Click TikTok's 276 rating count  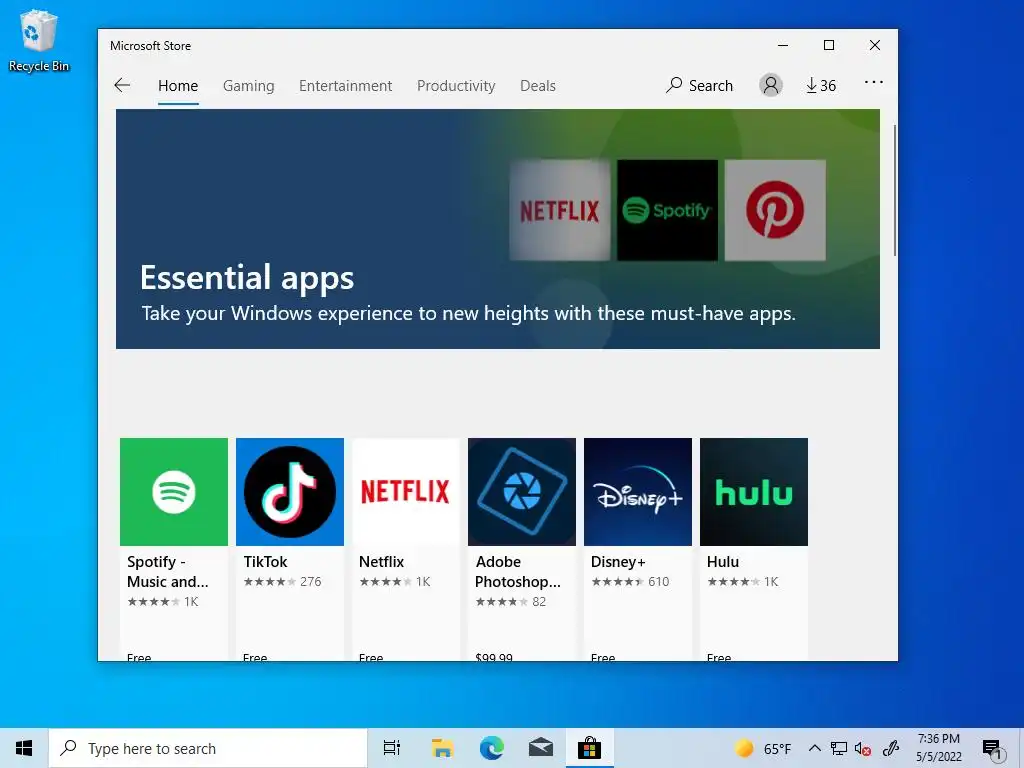point(311,581)
